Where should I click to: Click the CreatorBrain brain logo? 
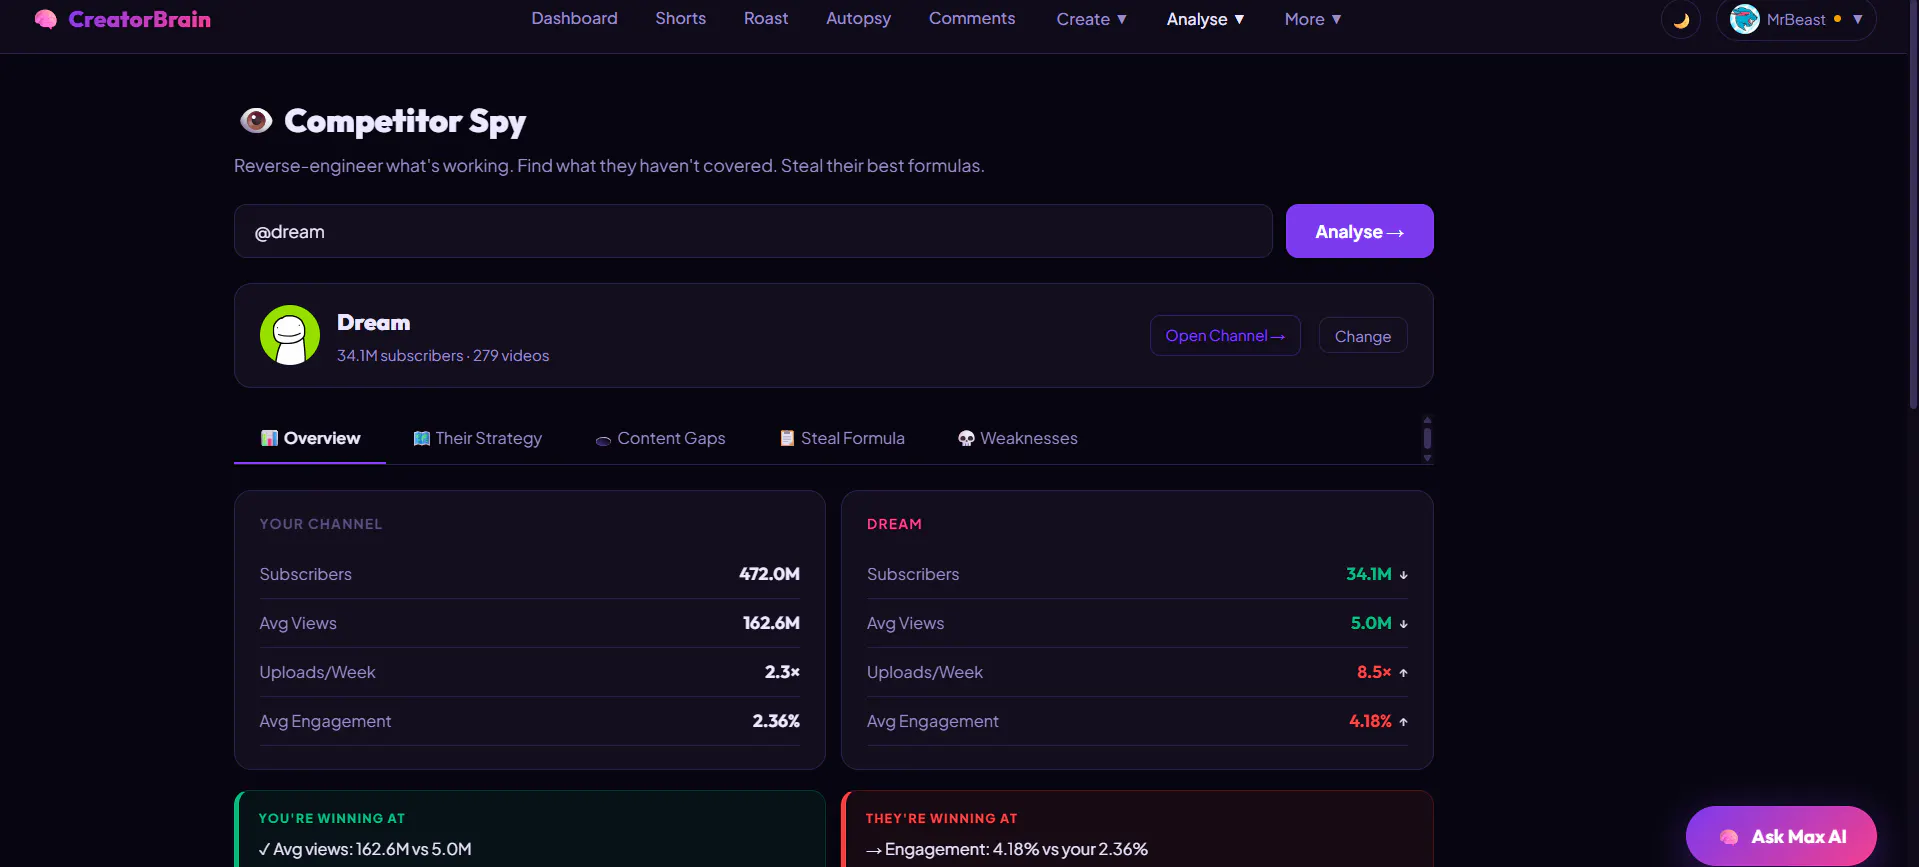coord(46,19)
